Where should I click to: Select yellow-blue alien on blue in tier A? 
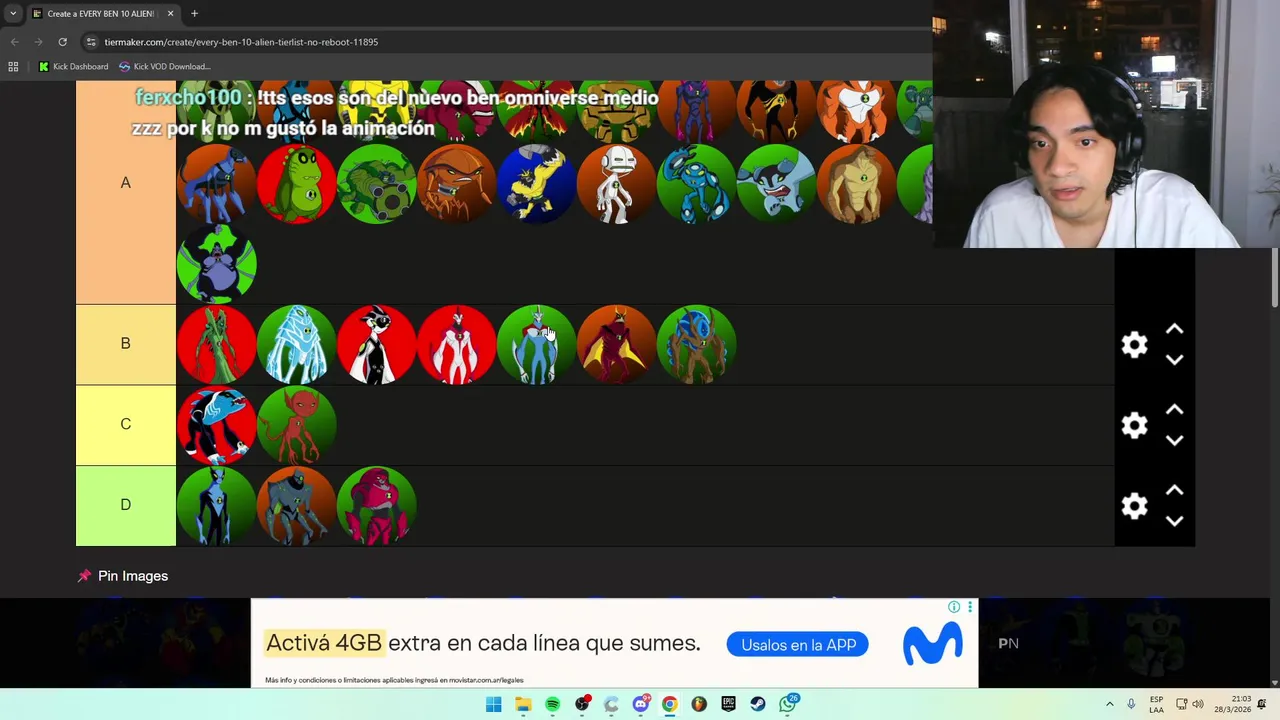(x=537, y=183)
